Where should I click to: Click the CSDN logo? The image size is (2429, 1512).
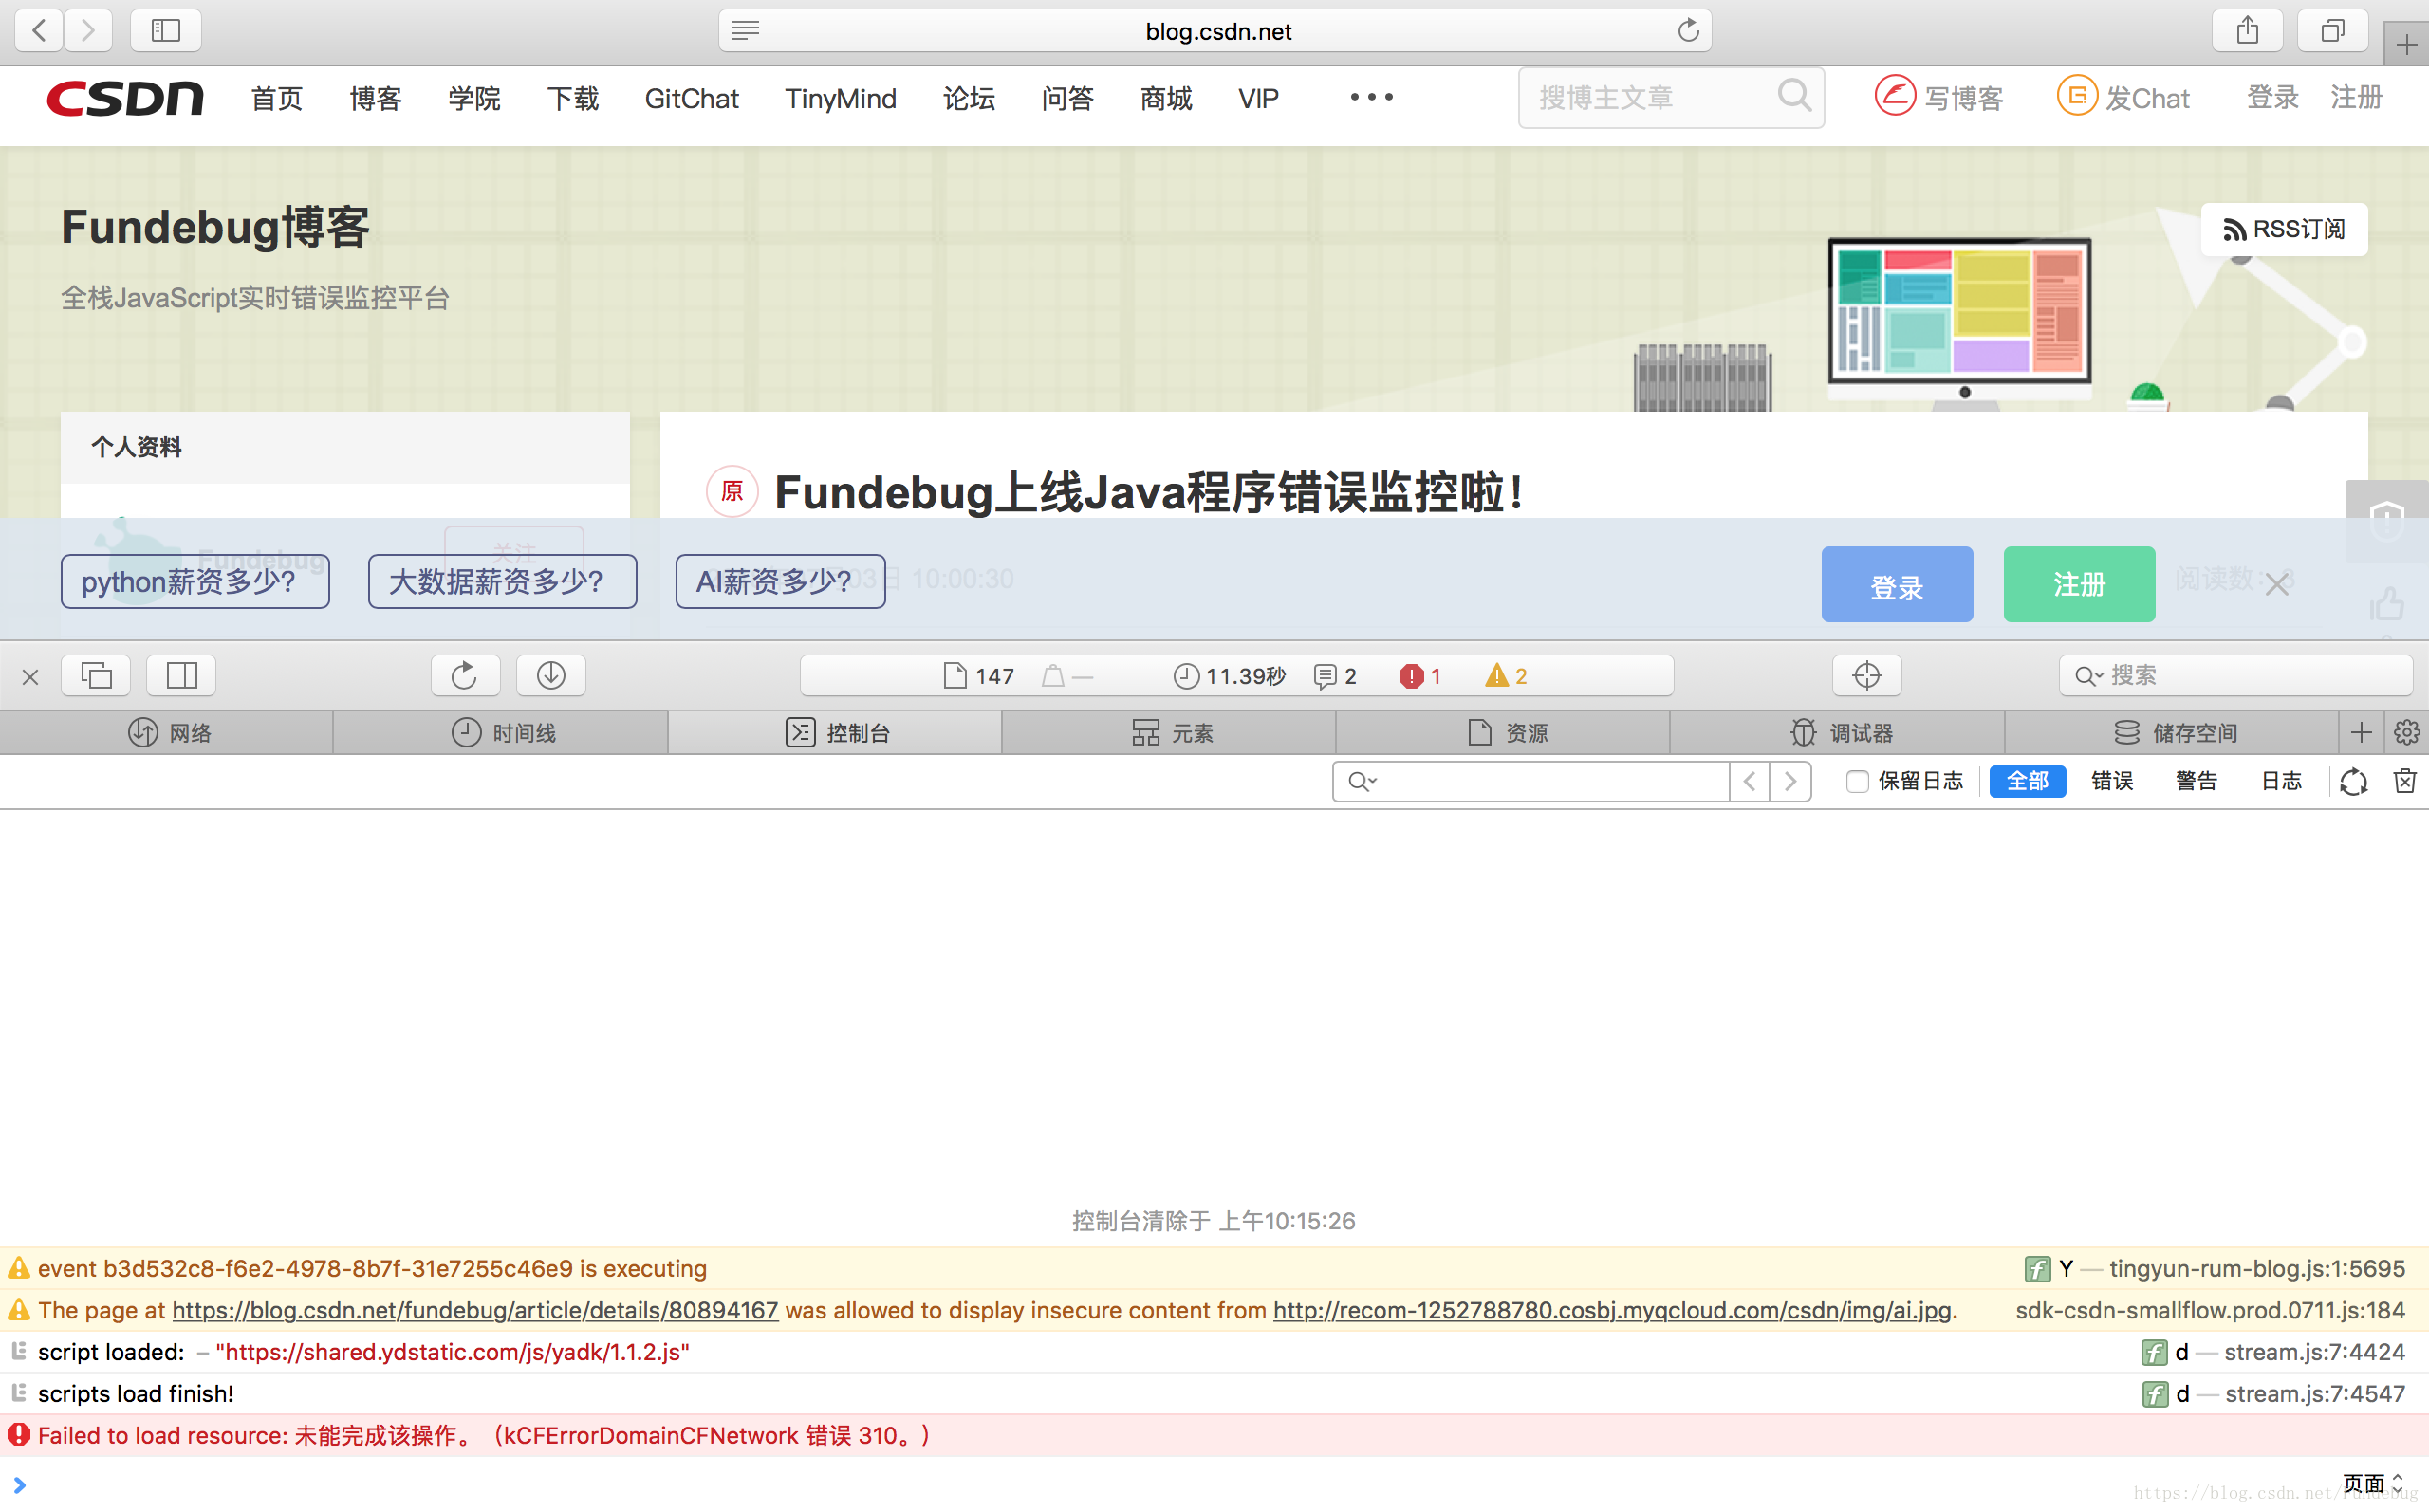click(125, 98)
